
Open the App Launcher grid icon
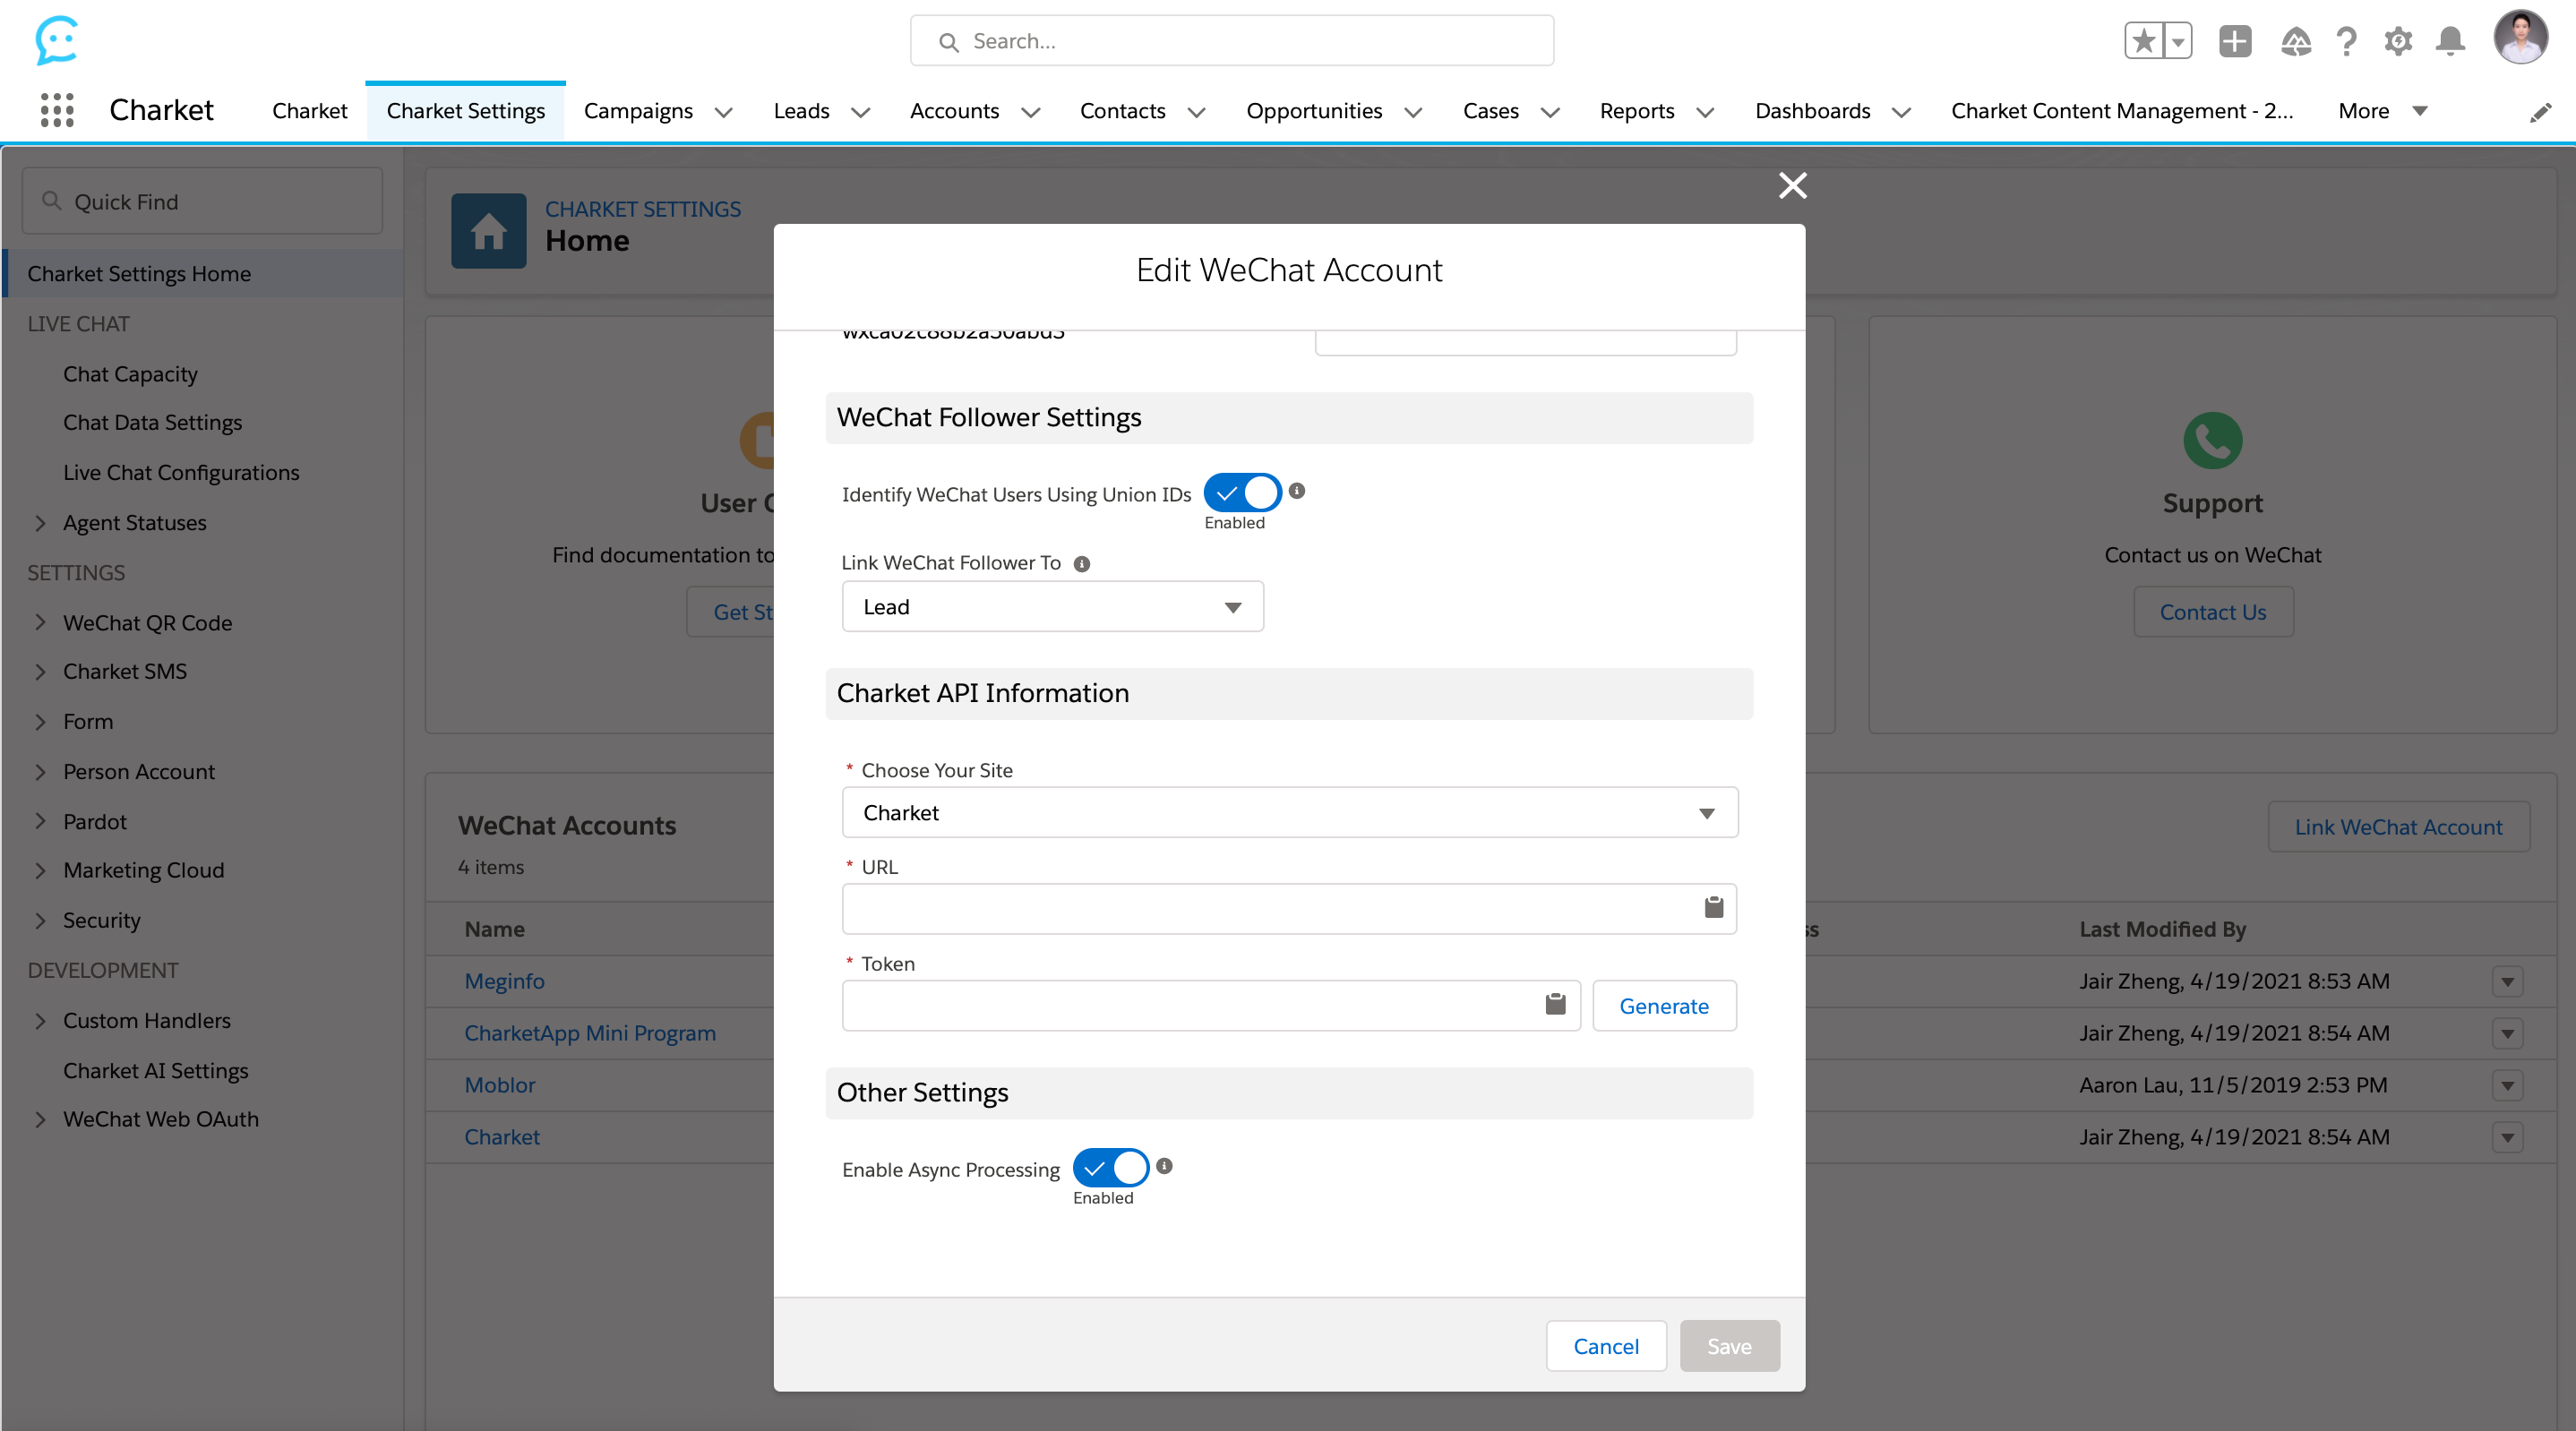click(x=57, y=110)
